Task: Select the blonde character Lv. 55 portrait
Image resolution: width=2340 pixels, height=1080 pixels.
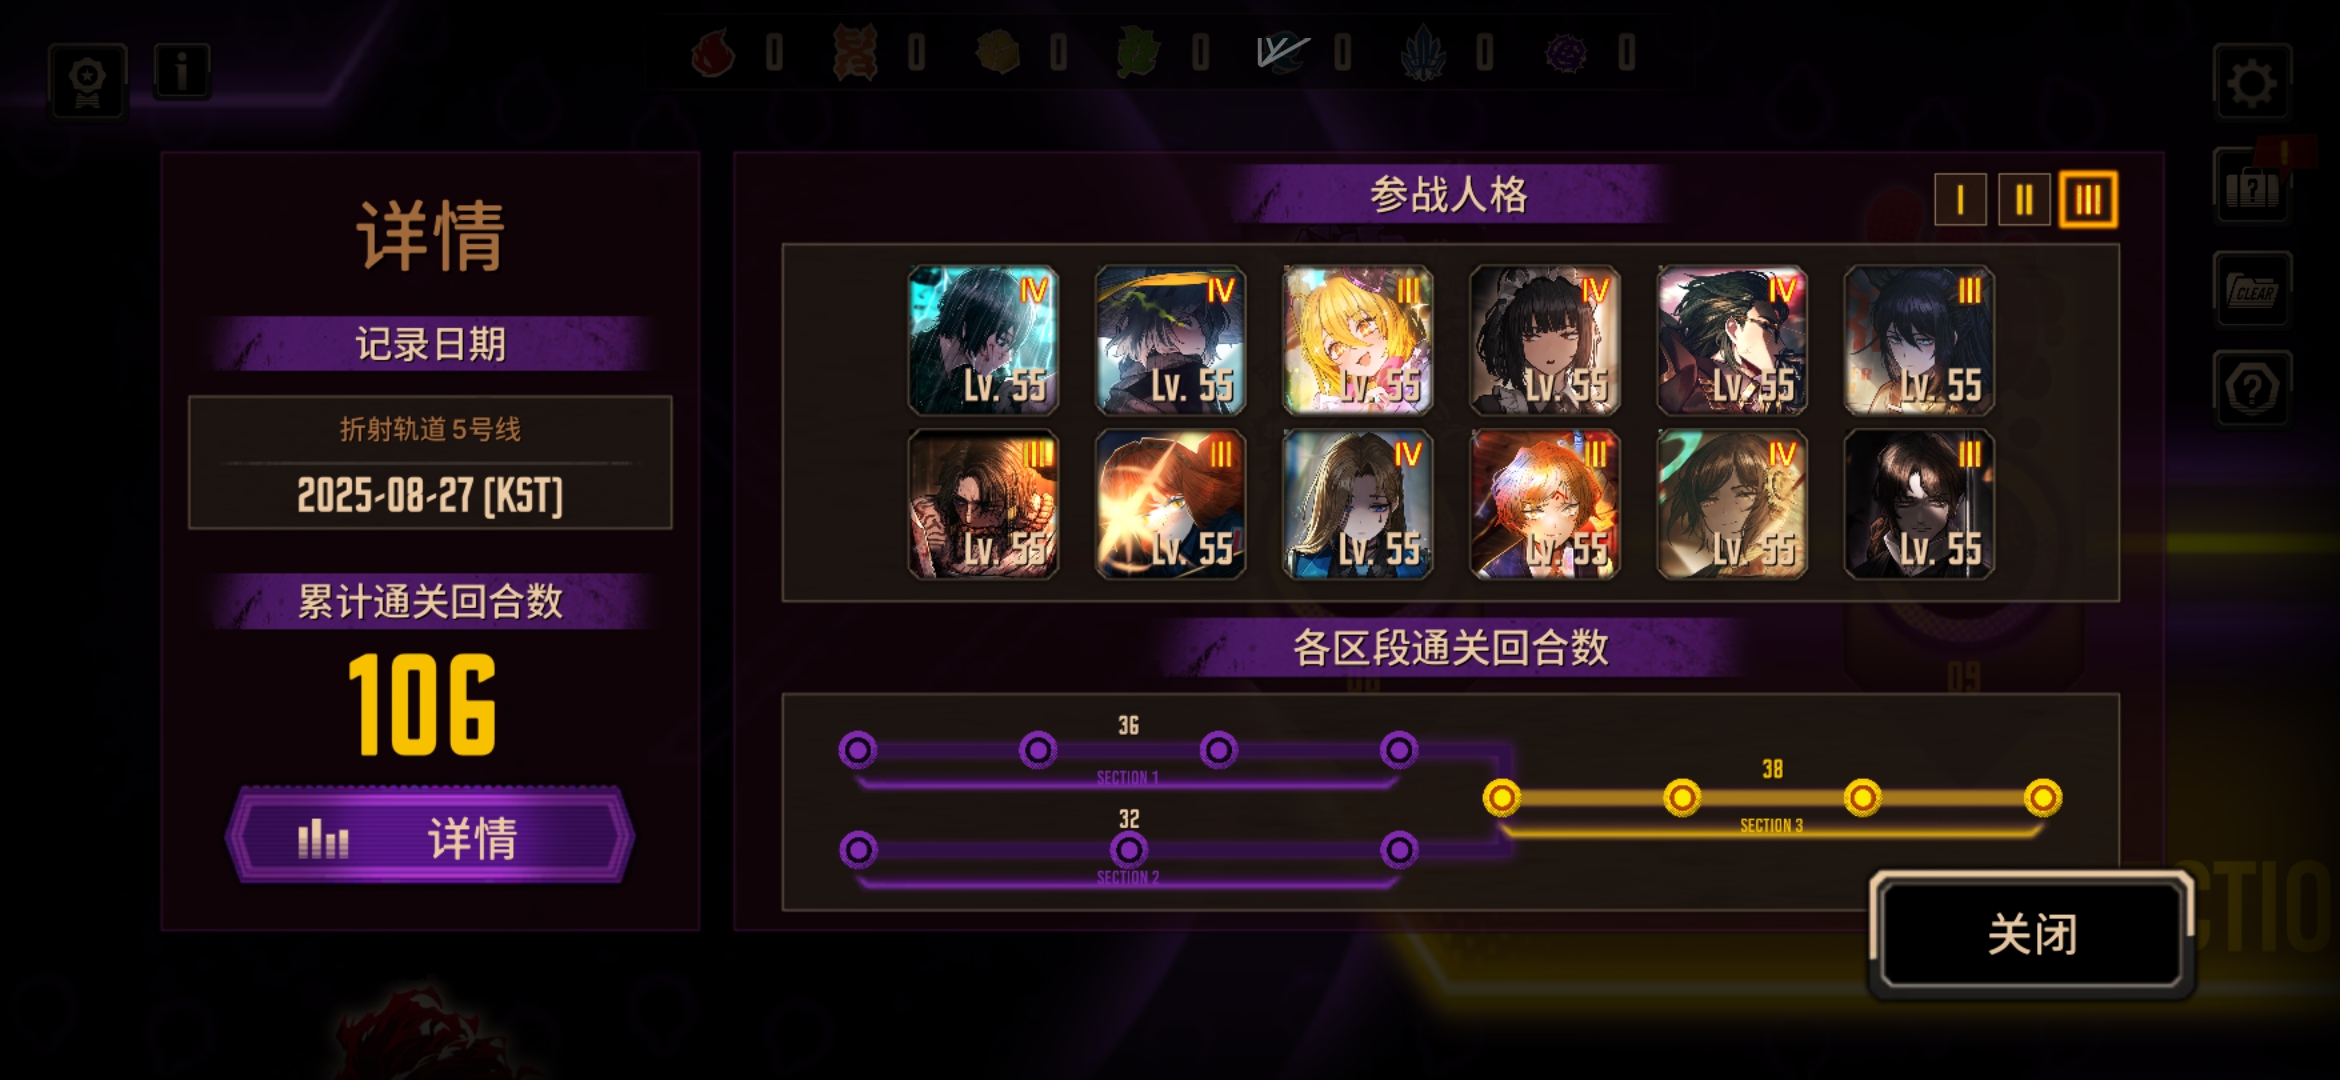Action: 1357,341
